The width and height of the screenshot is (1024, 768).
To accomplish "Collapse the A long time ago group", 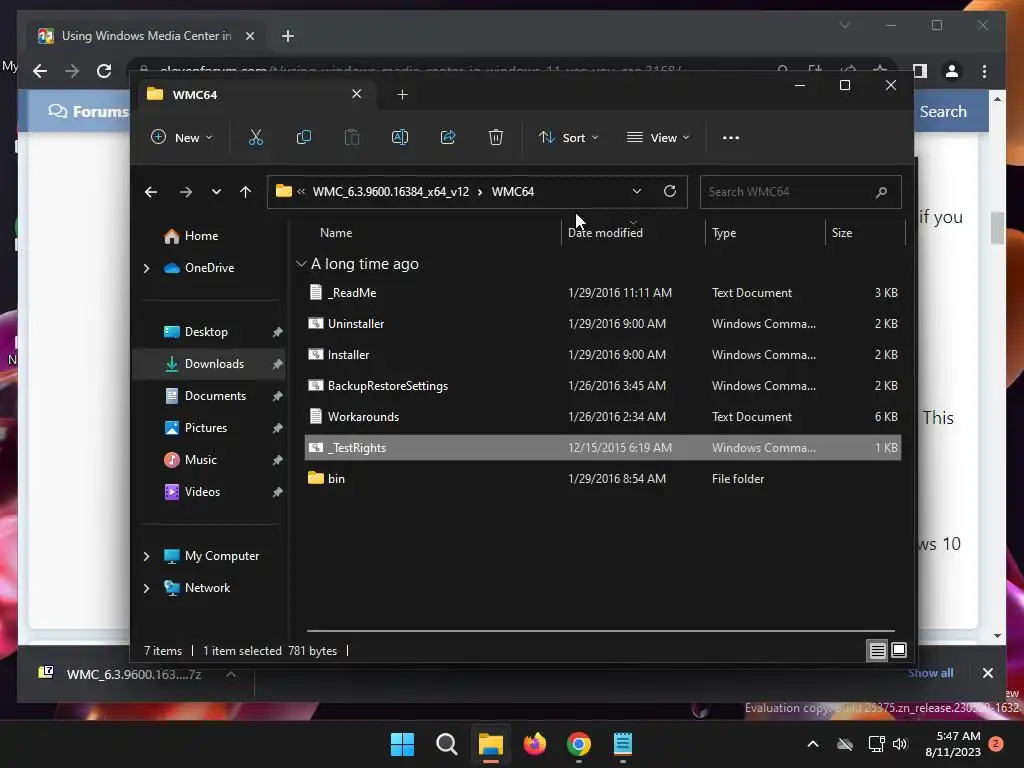I will 301,264.
